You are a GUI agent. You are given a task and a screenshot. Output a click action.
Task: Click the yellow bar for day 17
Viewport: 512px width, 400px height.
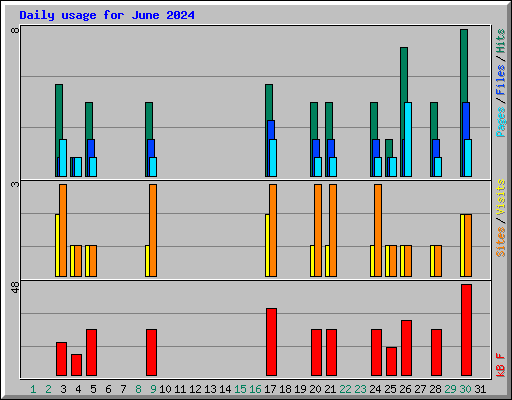pyautogui.click(x=267, y=245)
